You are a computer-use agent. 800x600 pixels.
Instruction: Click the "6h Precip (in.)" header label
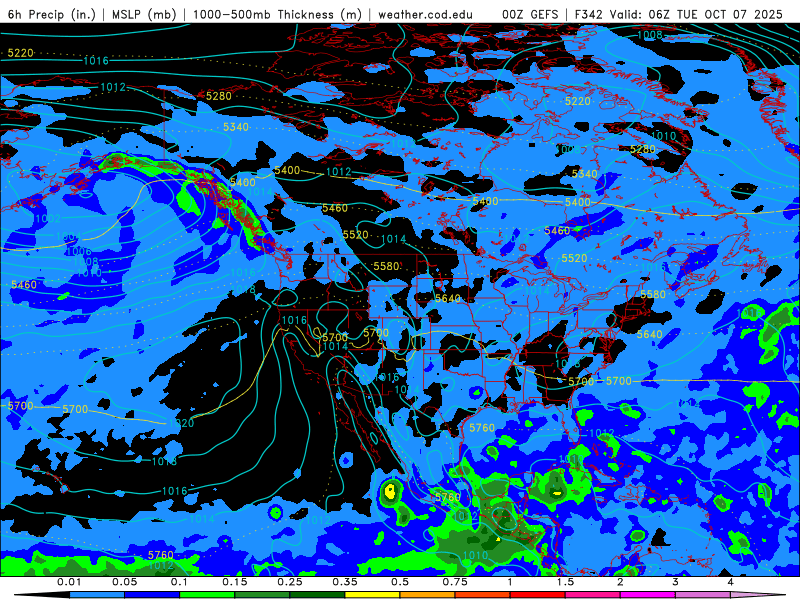coord(52,14)
